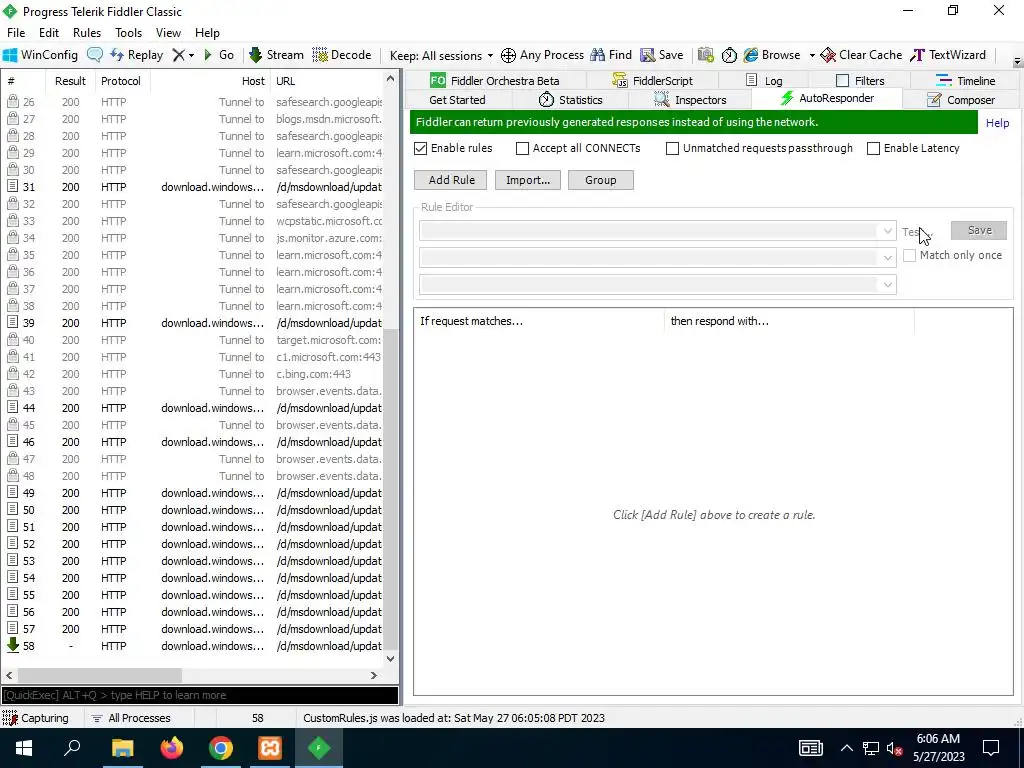The width and height of the screenshot is (1024, 768).
Task: Open the TextWizard tool
Action: [948, 55]
